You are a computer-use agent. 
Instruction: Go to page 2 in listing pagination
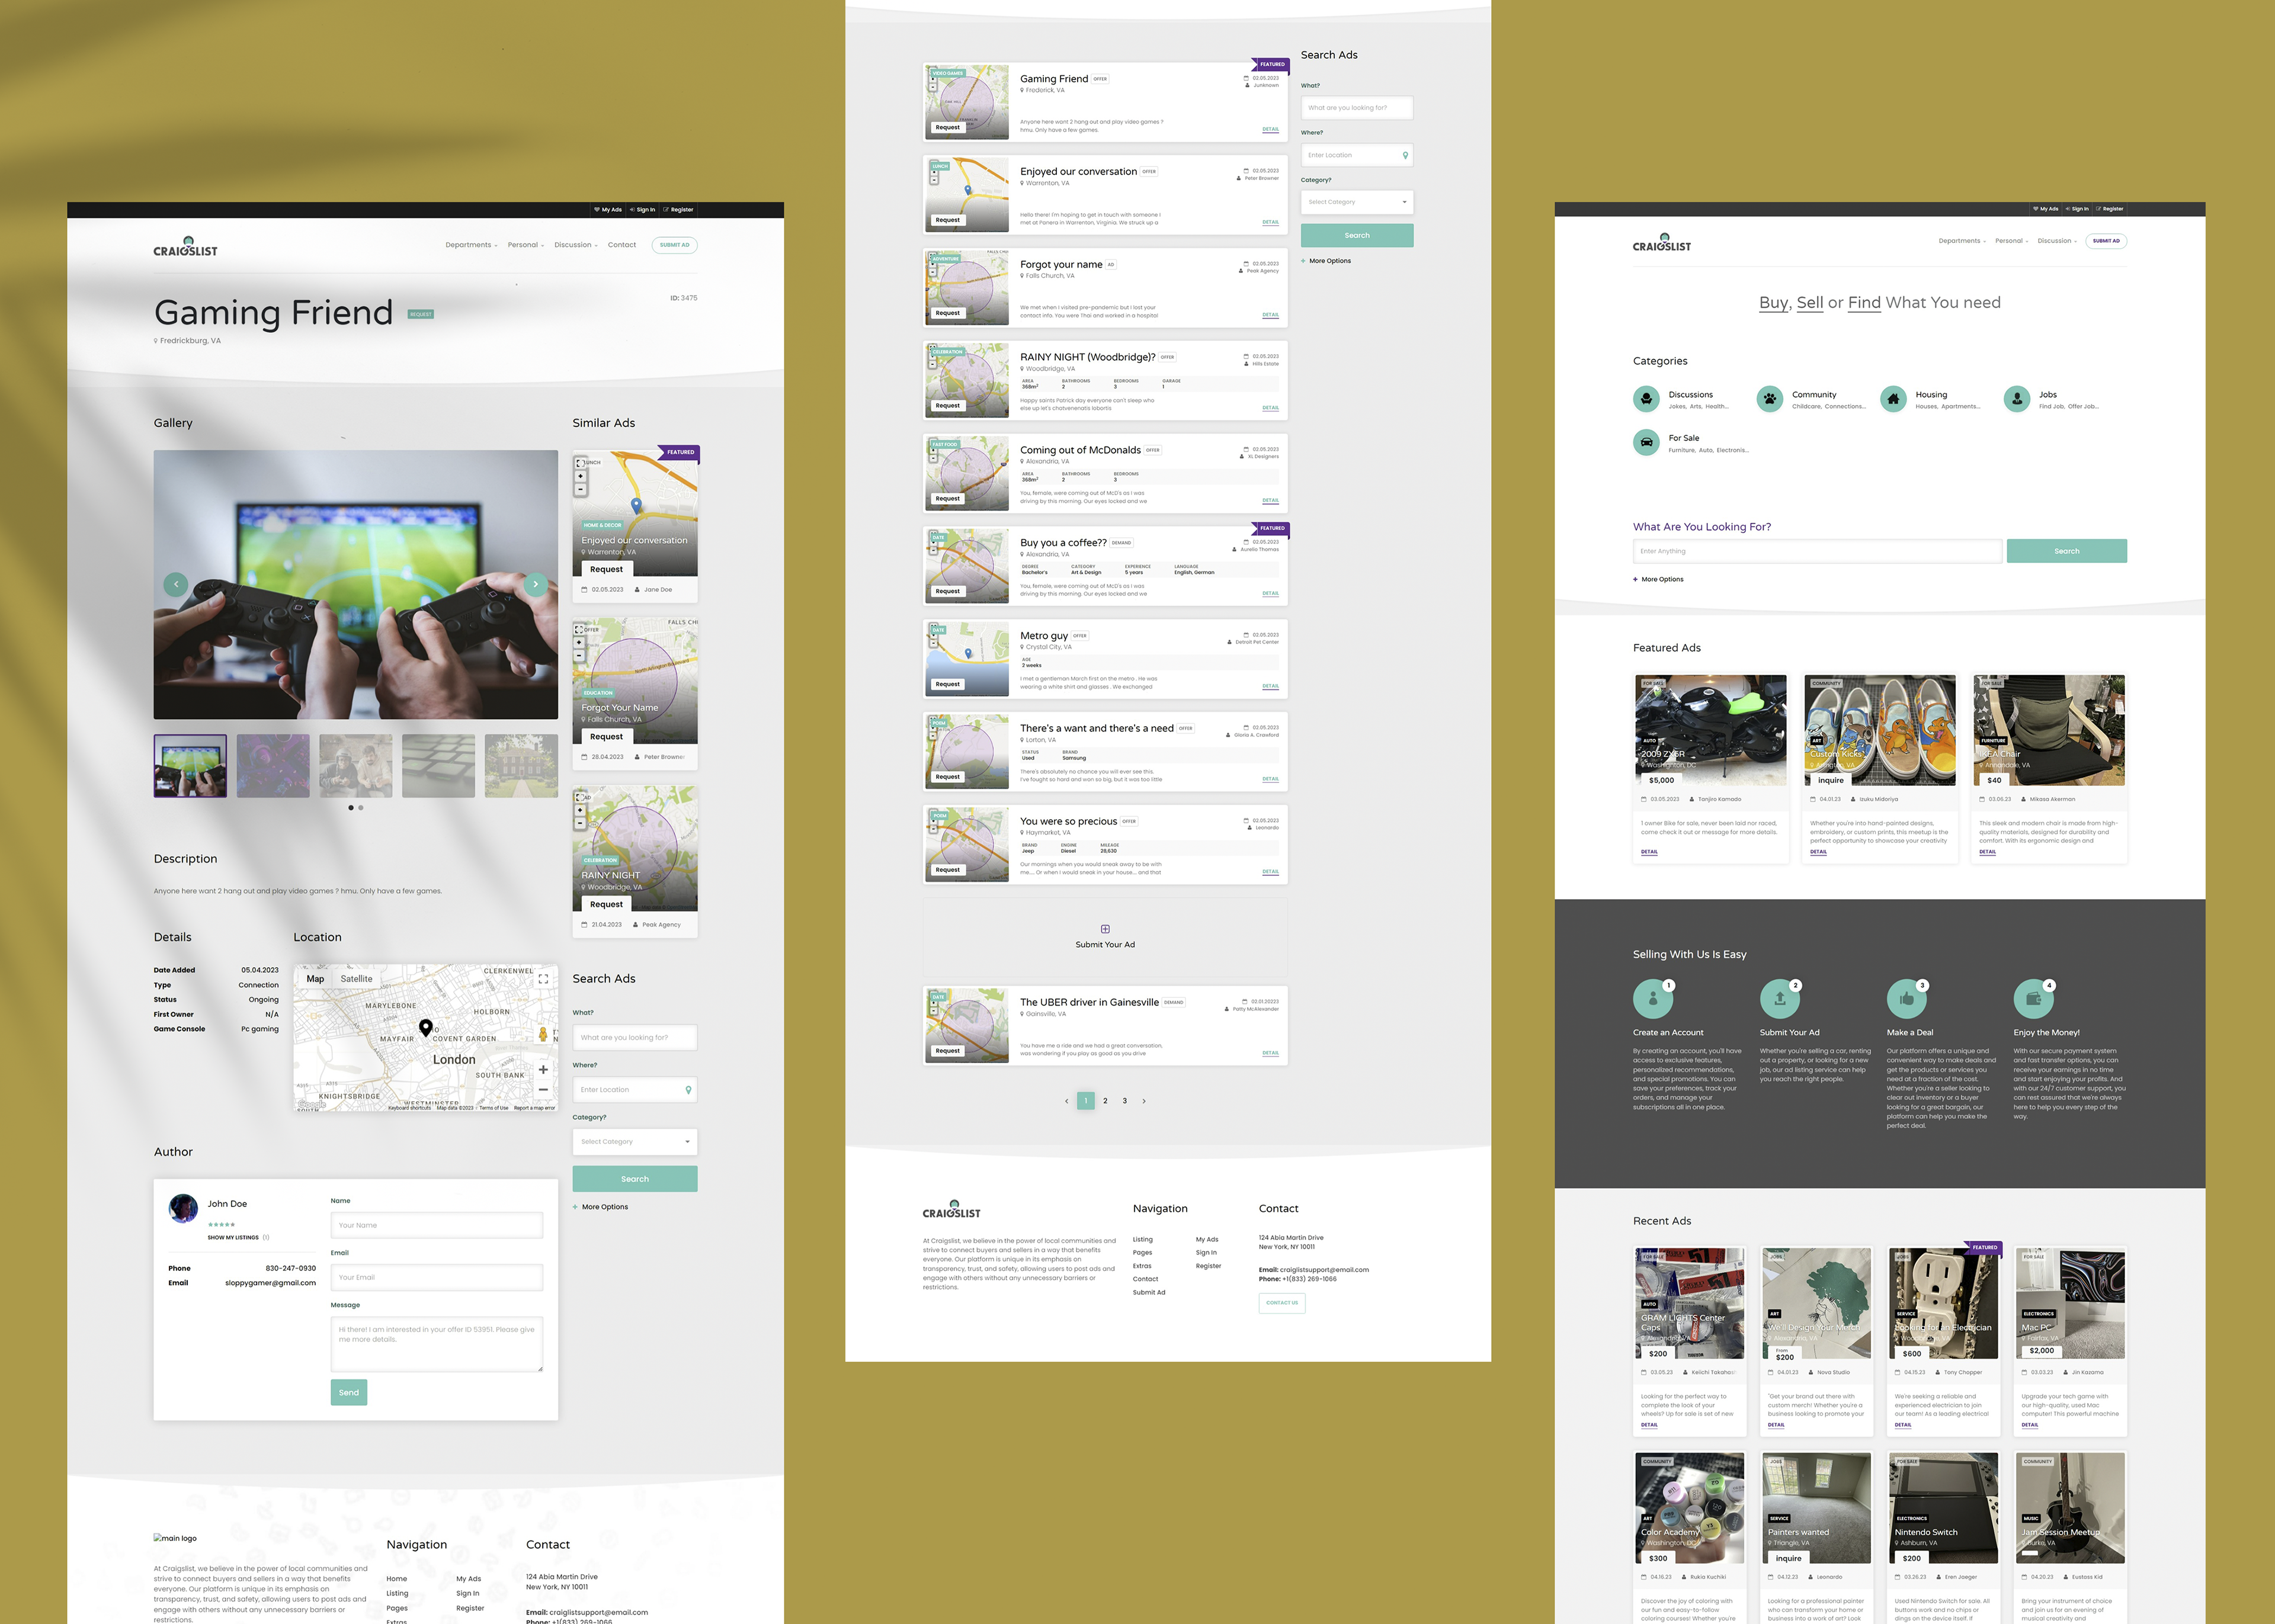pyautogui.click(x=1105, y=1101)
